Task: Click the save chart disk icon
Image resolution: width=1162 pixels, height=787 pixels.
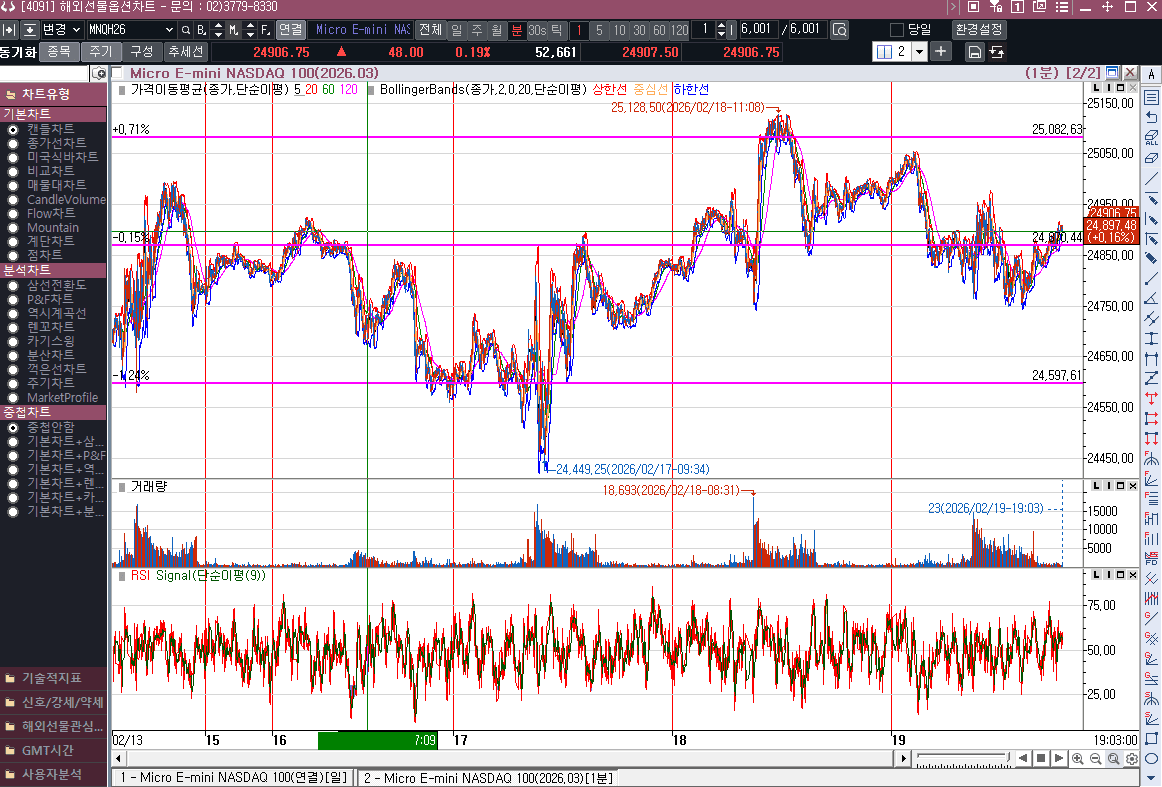Action: click(974, 52)
